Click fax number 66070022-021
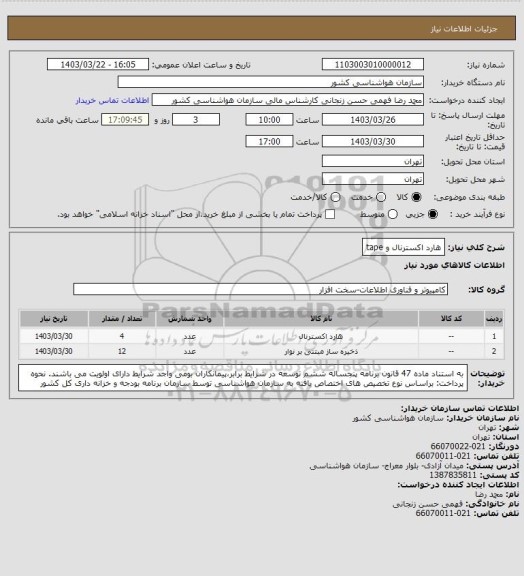This screenshot has width=524, height=576. tap(458, 447)
